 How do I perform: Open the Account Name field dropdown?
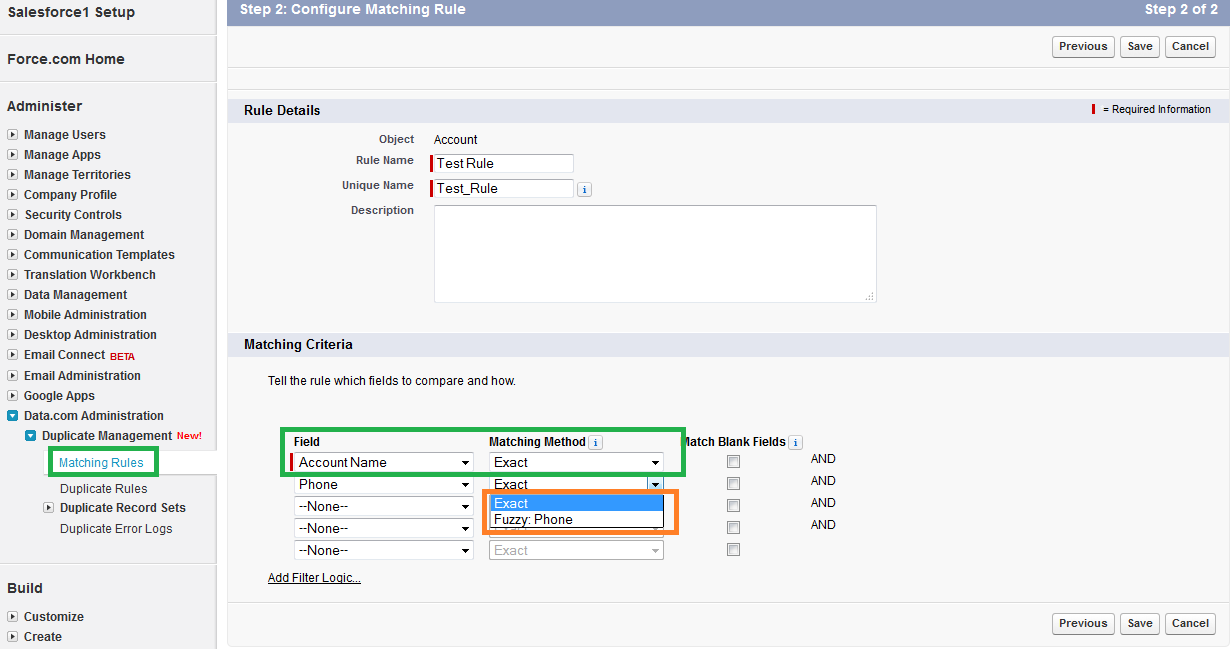tap(384, 463)
